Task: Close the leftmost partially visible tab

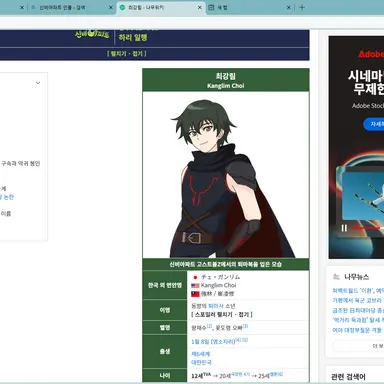Action: [22, 7]
